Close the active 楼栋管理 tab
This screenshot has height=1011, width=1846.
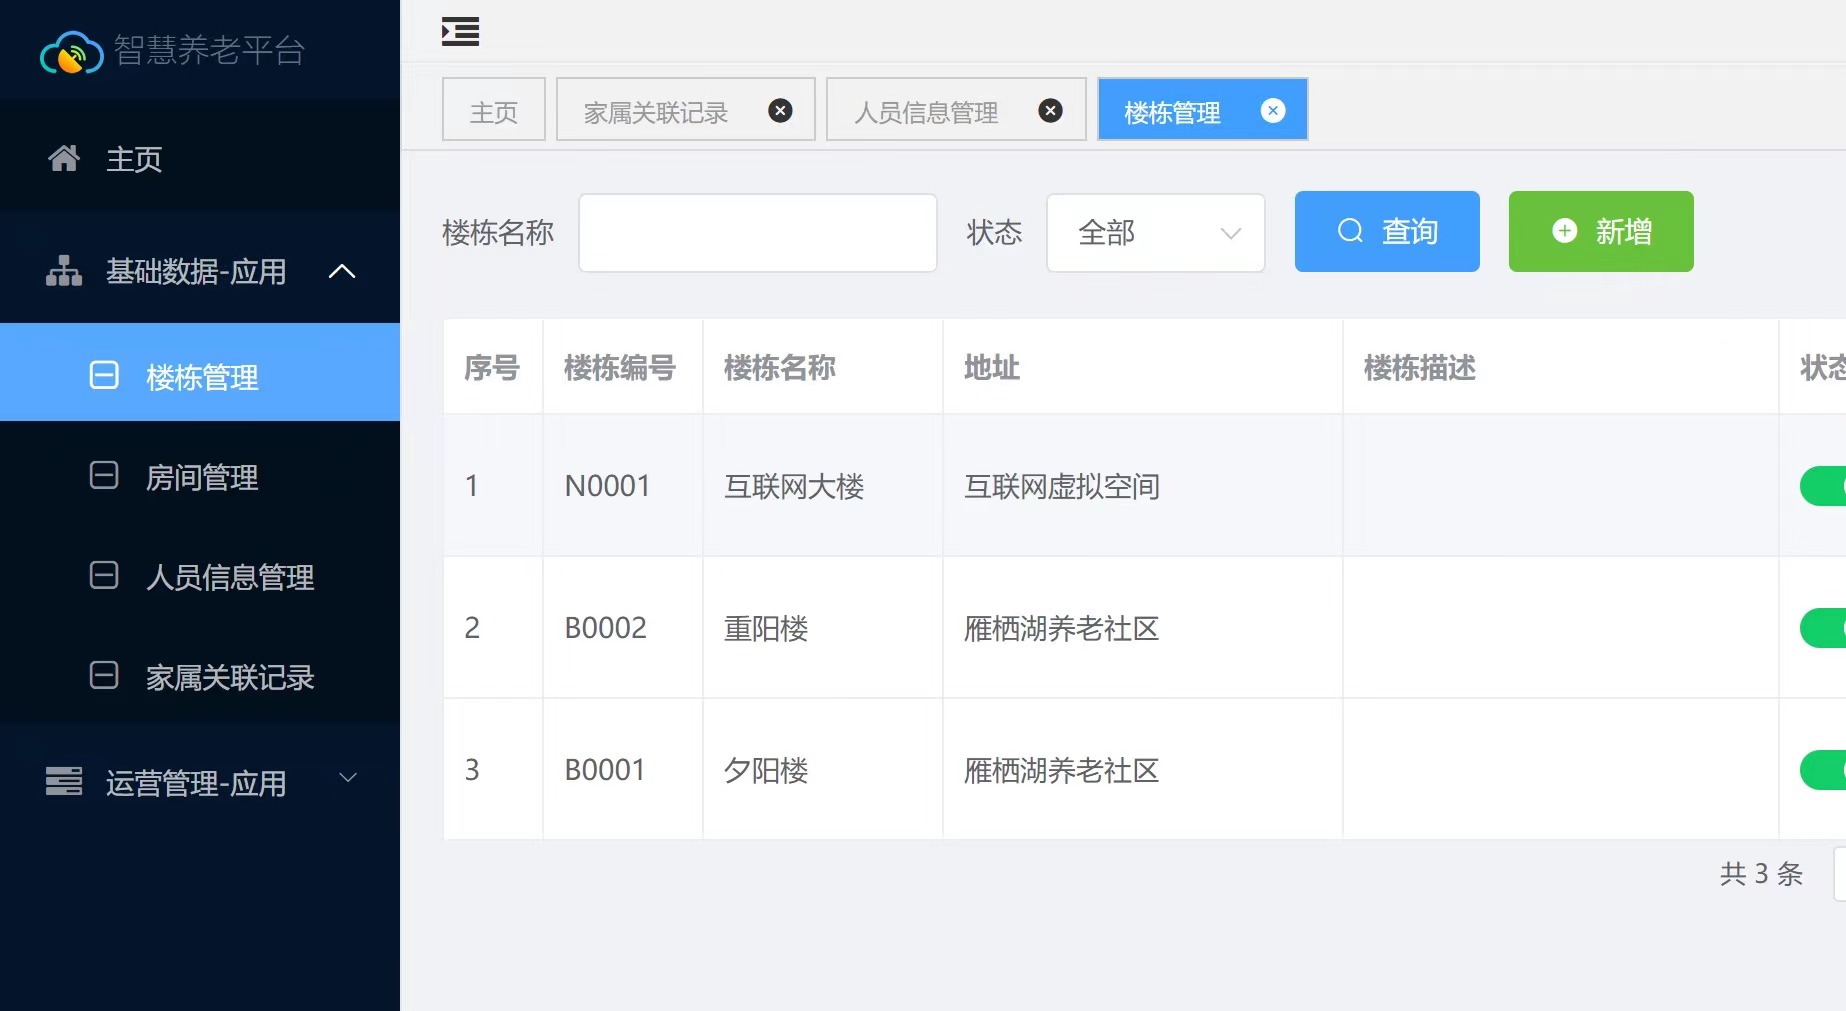(1272, 111)
